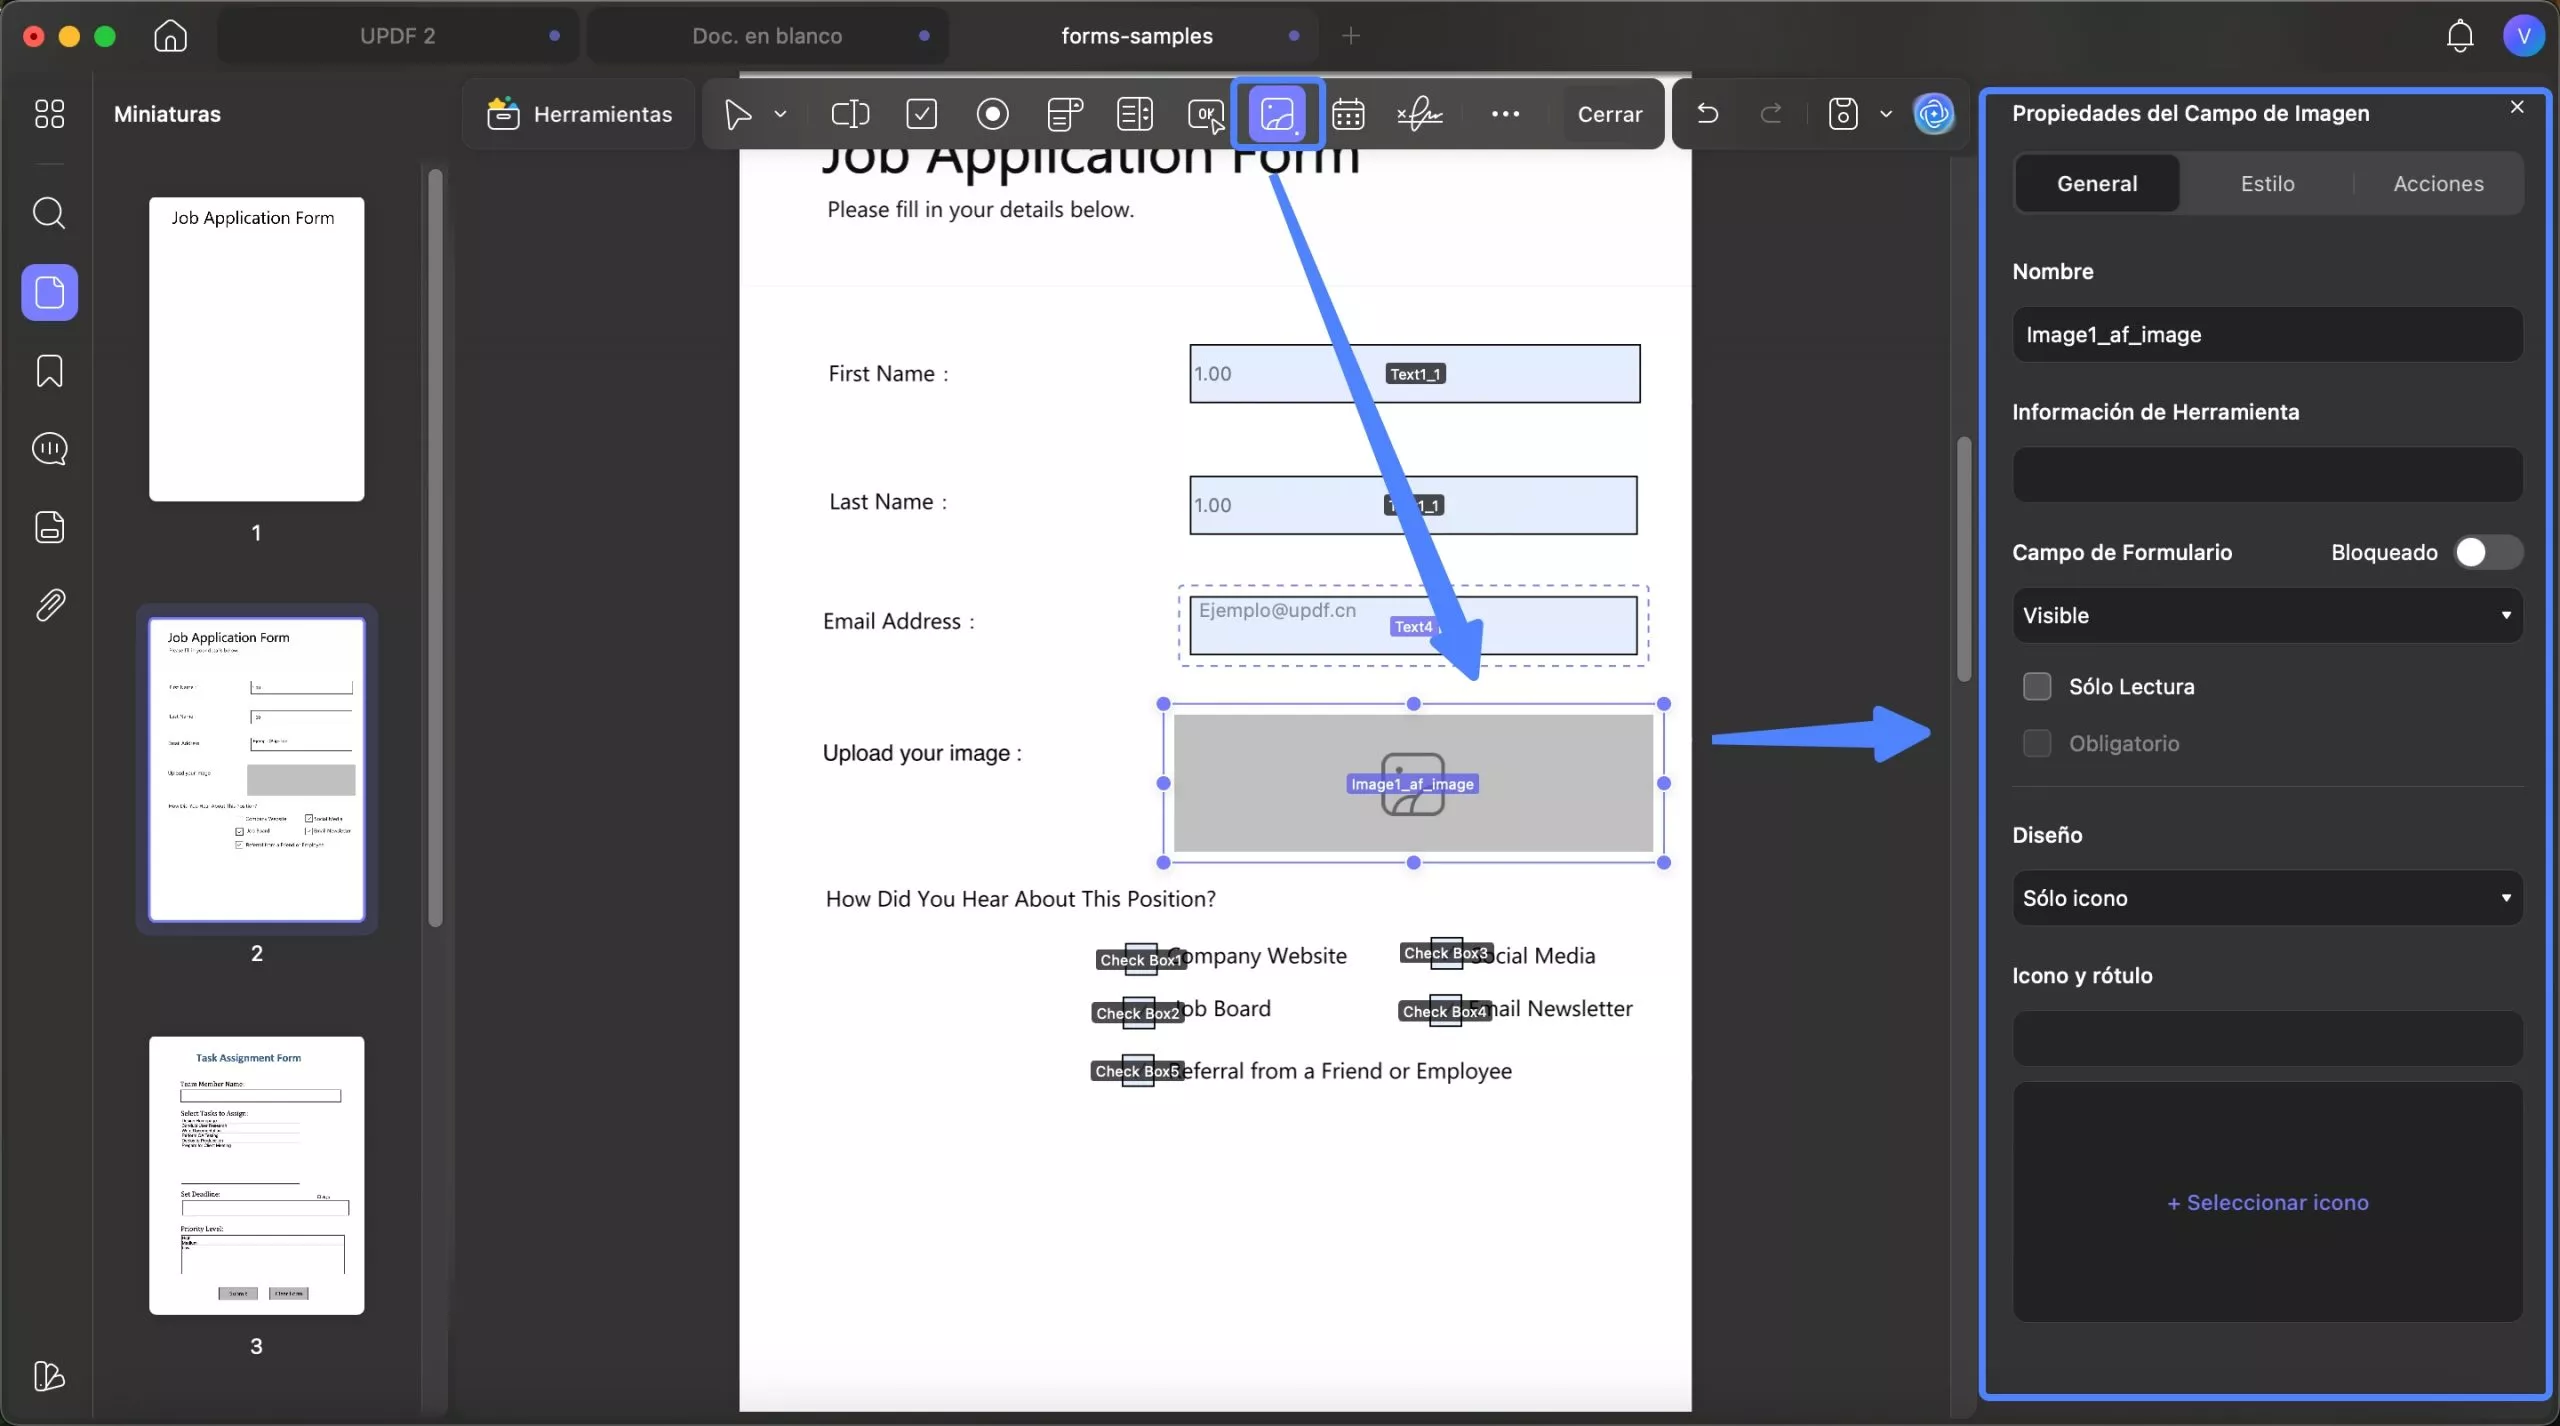Open more tools ellipsis menu
The image size is (2560, 1426).
pyautogui.click(x=1505, y=114)
